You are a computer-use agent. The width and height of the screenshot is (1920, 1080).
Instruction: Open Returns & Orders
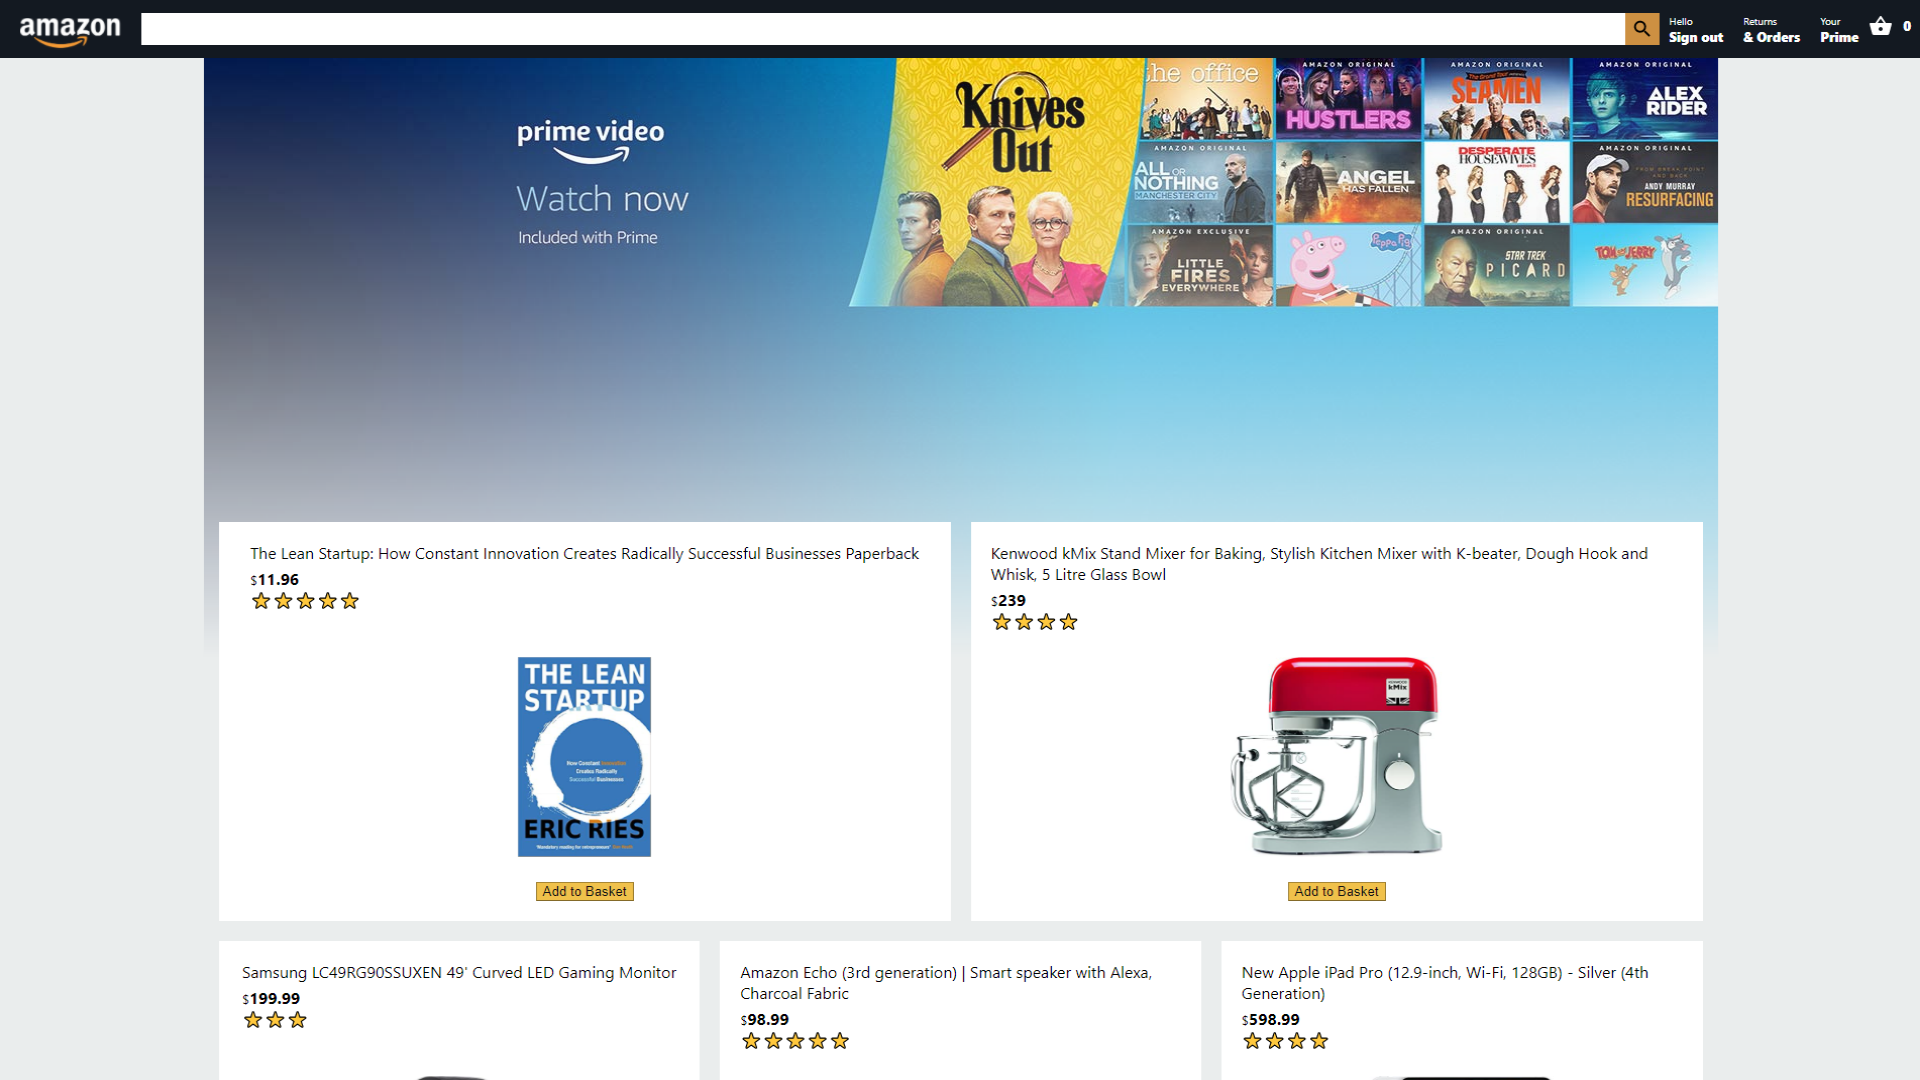pos(1771,30)
